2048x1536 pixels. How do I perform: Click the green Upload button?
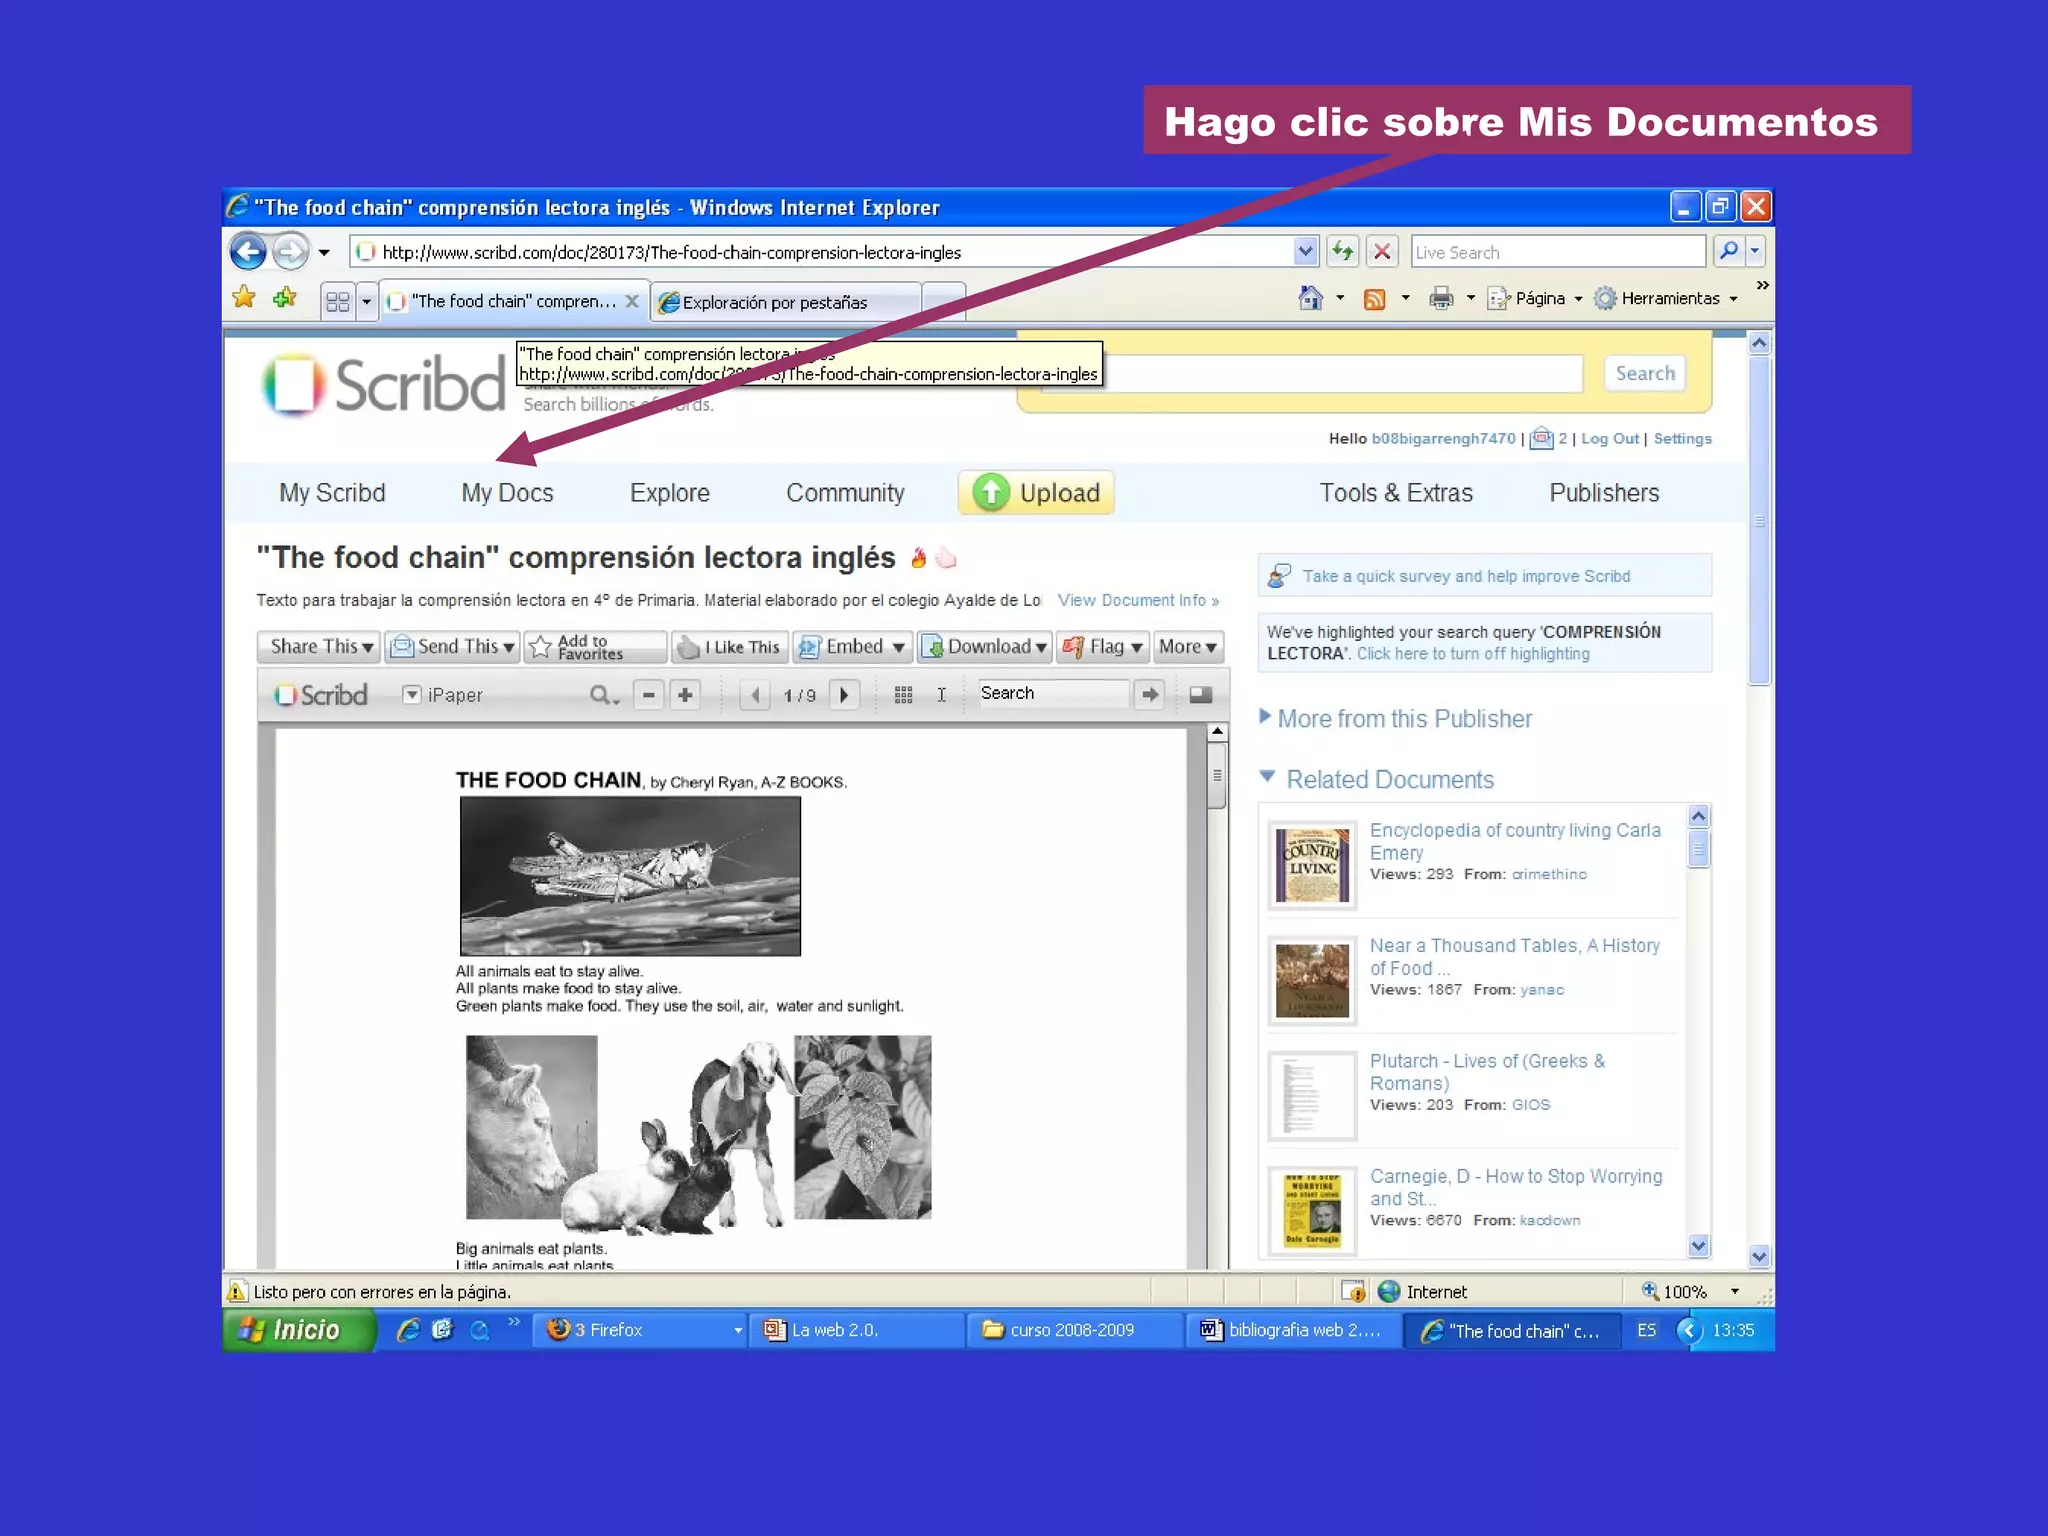click(x=1036, y=493)
